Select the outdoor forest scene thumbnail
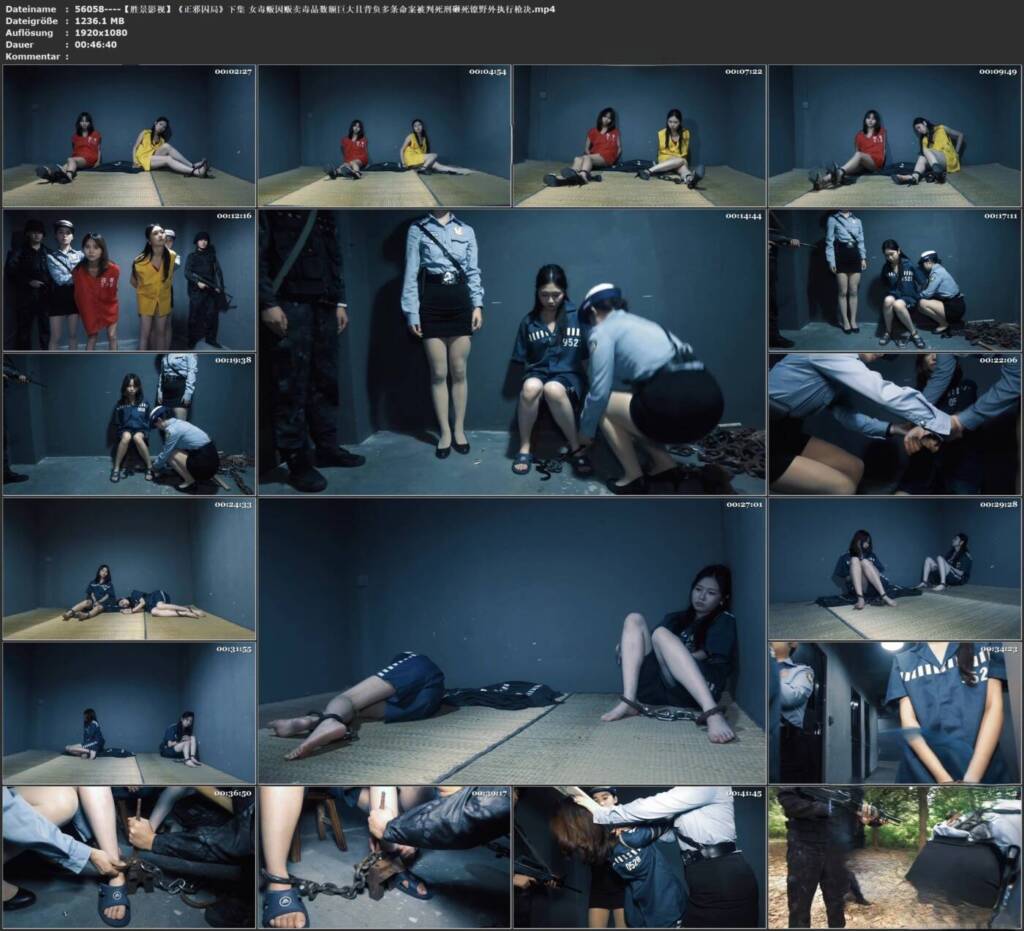This screenshot has width=1024, height=931. tap(895, 858)
